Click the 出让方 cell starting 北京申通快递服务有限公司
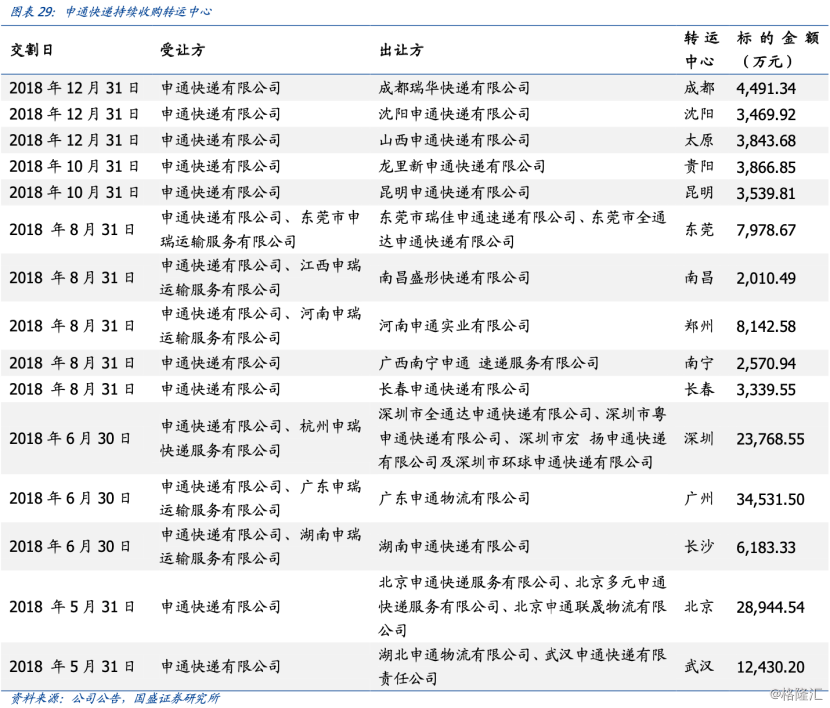 522,606
